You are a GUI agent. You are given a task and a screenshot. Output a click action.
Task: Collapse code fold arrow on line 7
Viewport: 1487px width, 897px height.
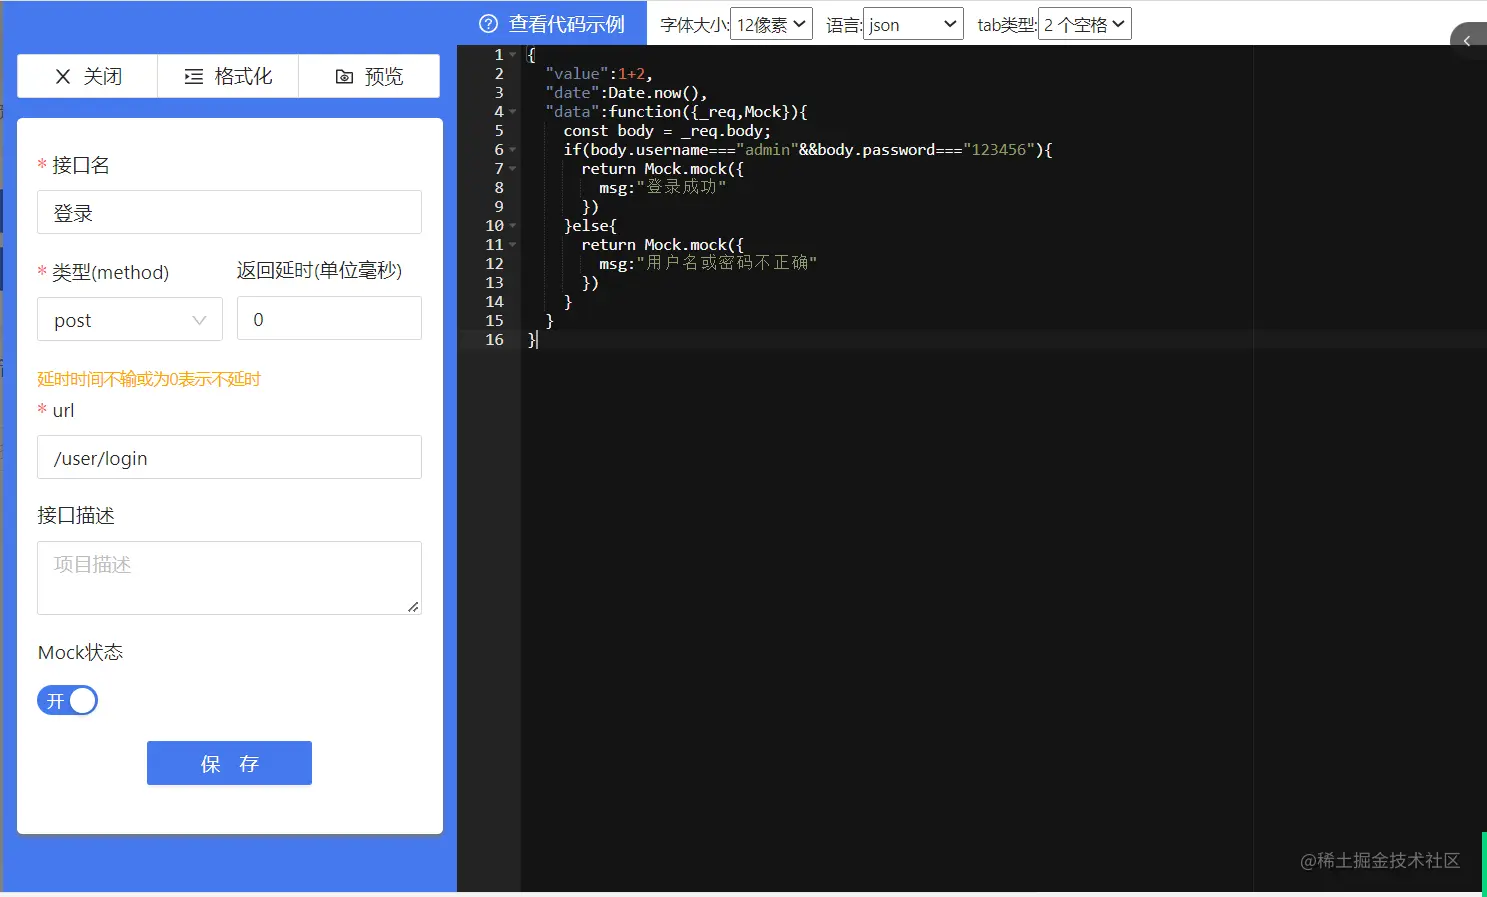(x=513, y=169)
